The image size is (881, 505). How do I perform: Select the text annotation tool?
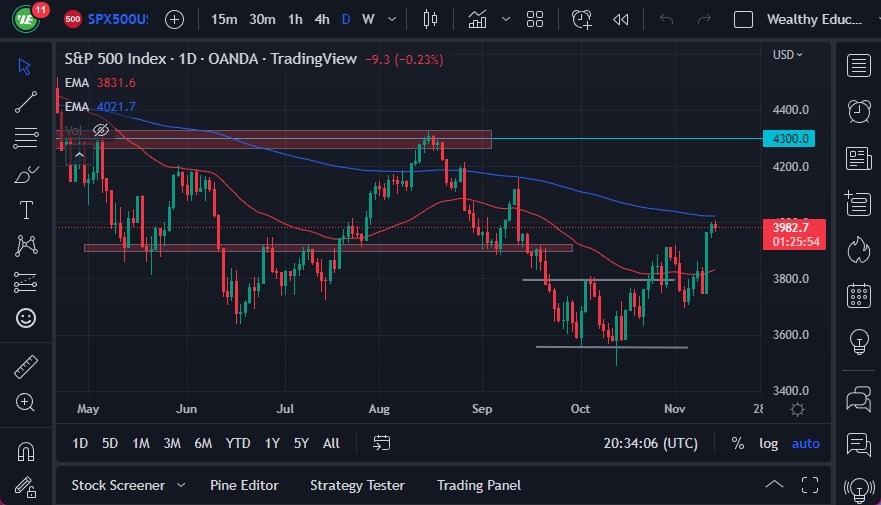pyautogui.click(x=26, y=210)
